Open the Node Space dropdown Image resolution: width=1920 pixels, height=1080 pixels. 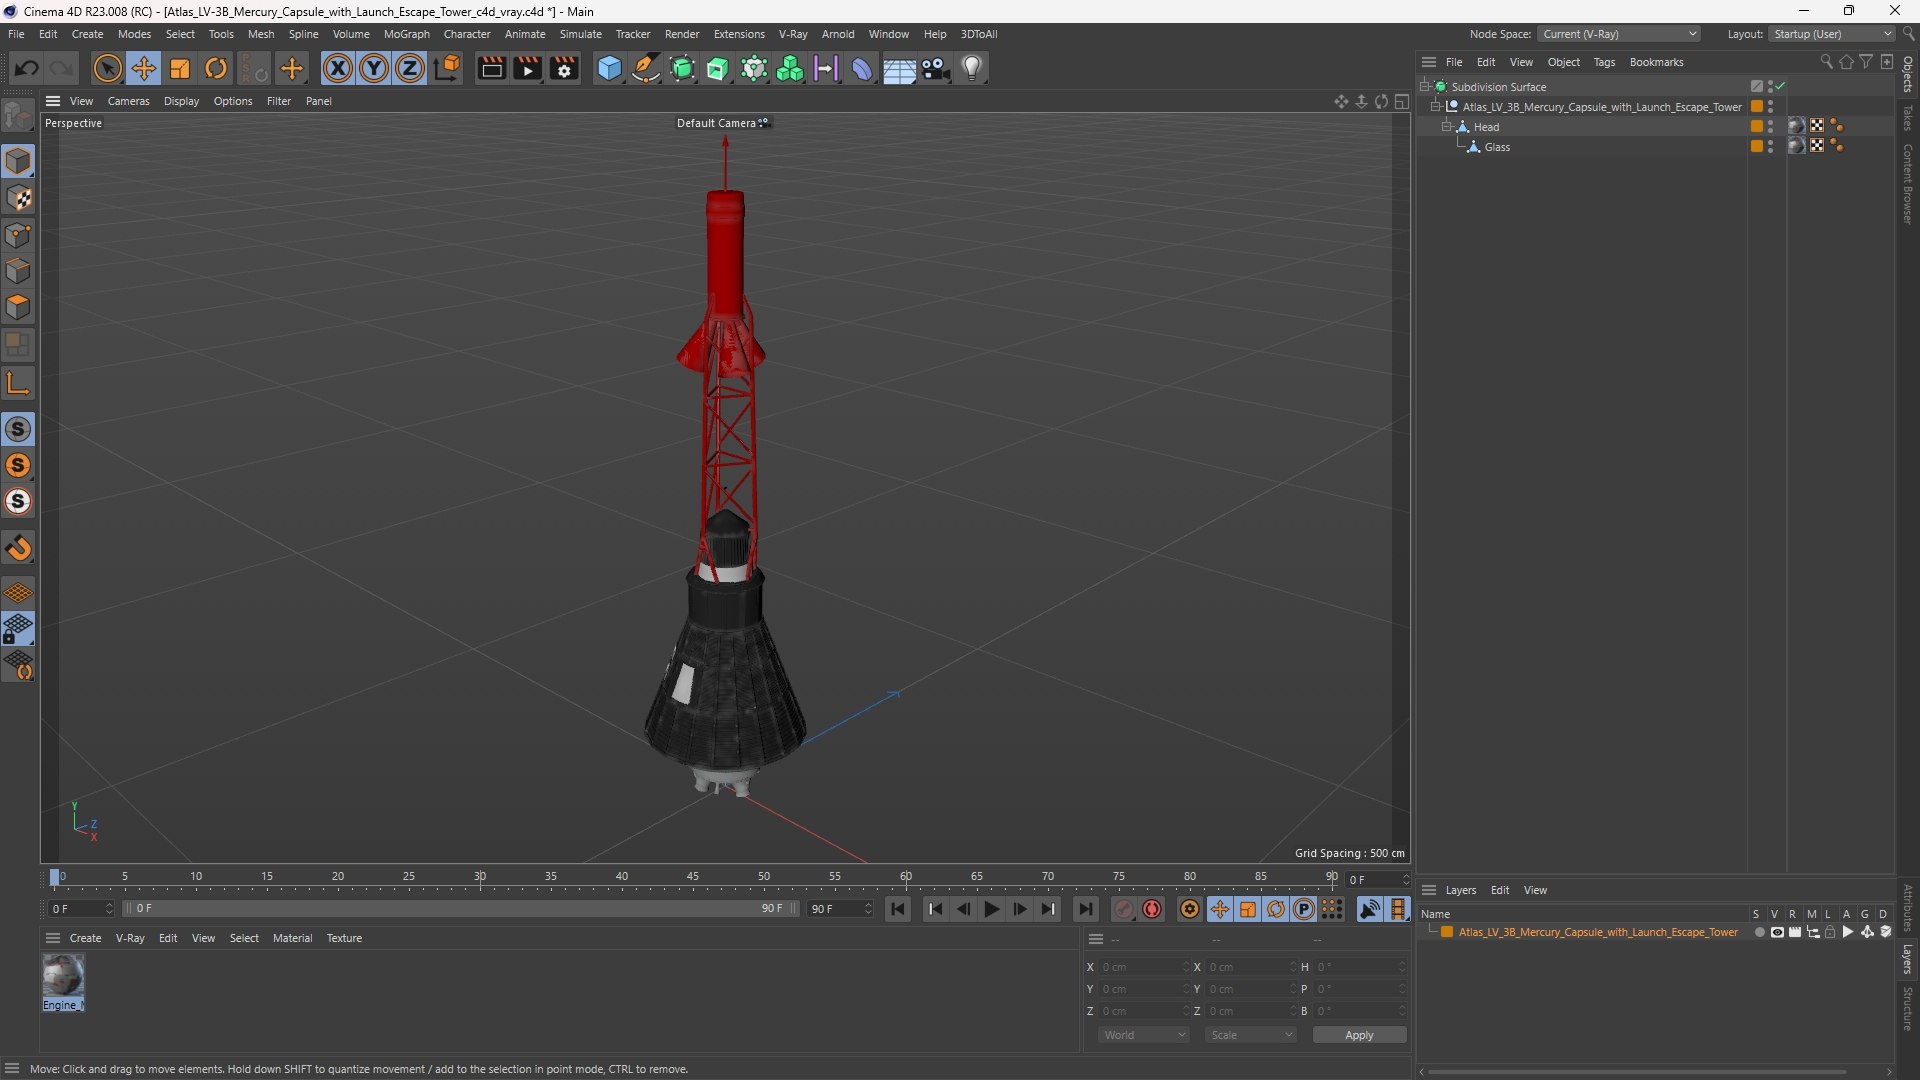[x=1618, y=34]
